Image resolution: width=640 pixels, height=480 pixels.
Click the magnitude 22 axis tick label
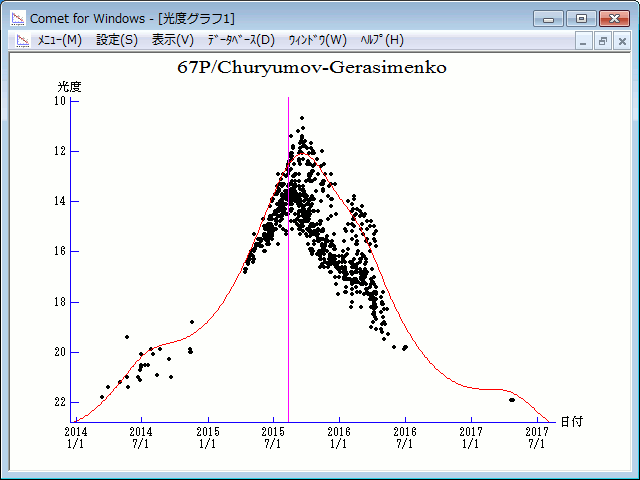[60, 402]
